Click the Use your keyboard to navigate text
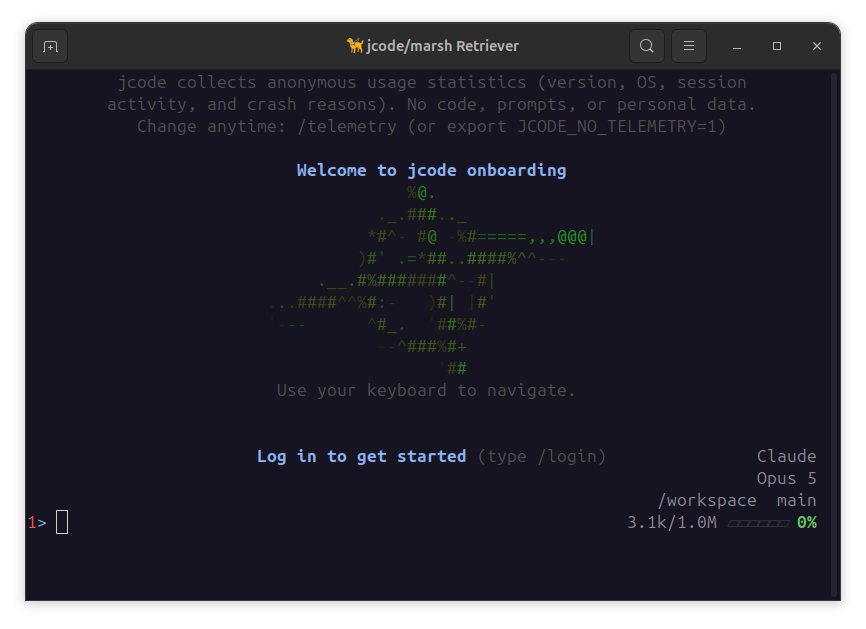Screen dimensions: 866x629 click(x=426, y=390)
